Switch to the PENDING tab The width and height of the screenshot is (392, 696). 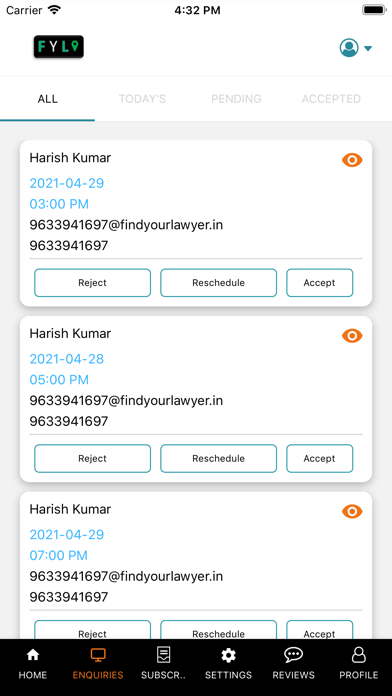[x=236, y=99]
